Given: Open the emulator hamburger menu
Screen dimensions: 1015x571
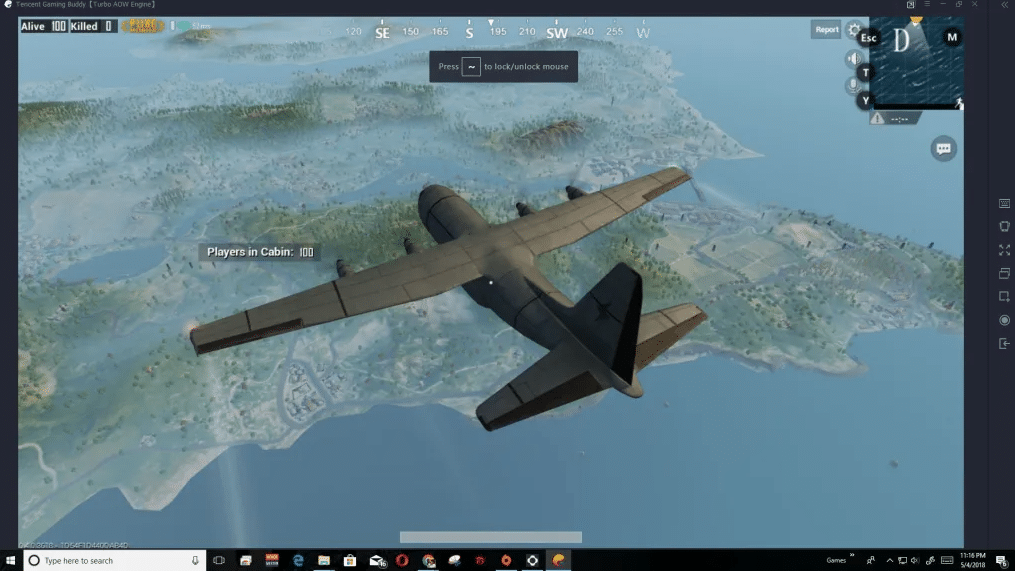Looking at the screenshot, I should (x=927, y=4).
